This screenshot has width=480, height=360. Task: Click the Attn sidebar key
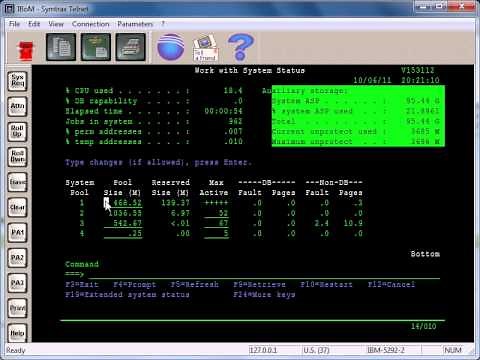pos(17,106)
